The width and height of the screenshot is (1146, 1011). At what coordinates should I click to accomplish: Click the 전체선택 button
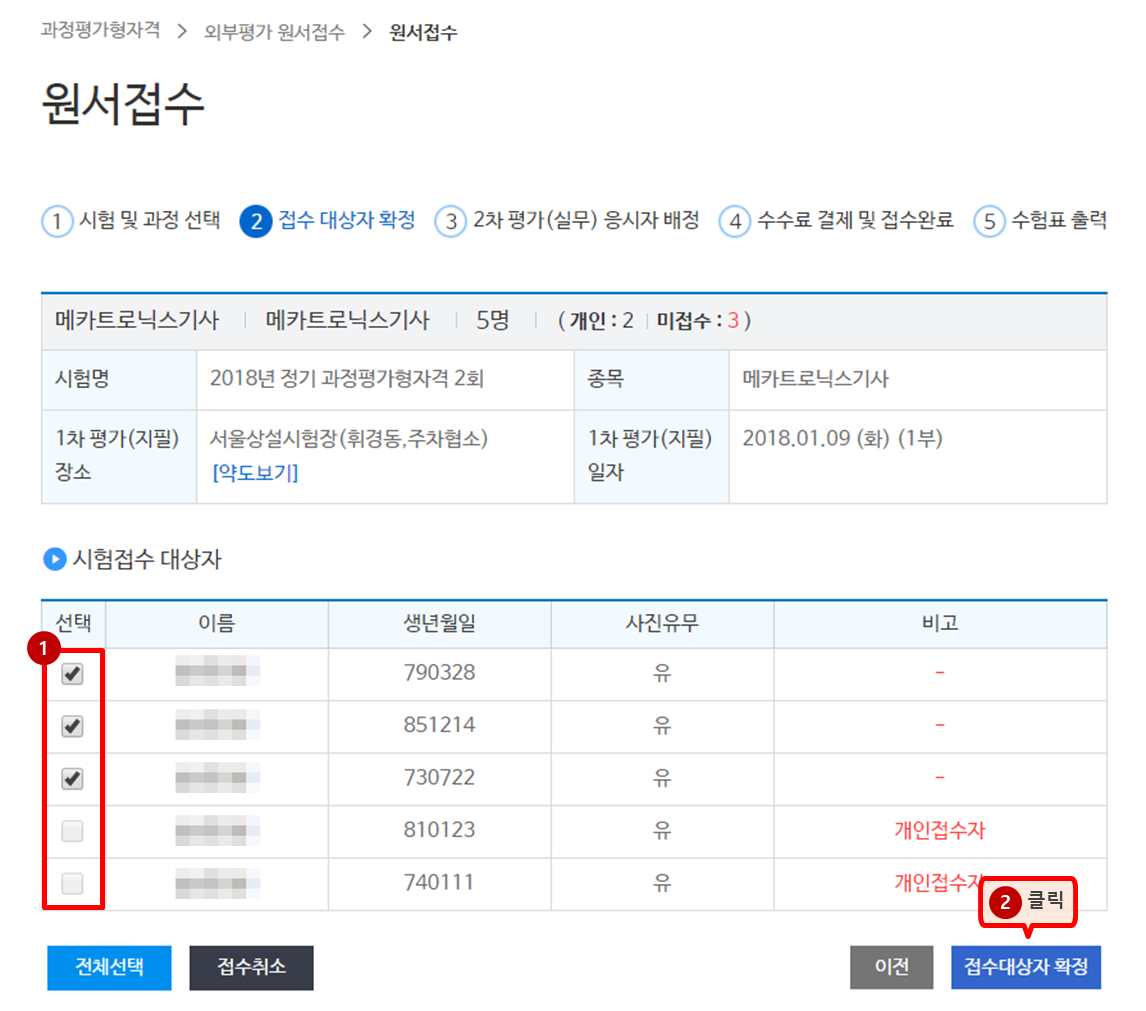[110, 967]
